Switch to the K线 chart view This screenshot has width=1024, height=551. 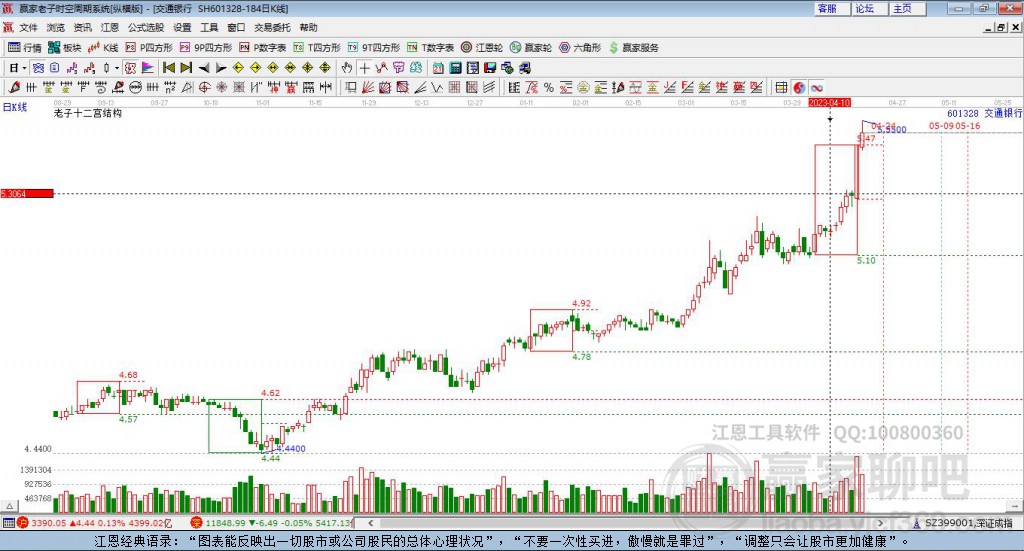point(103,48)
